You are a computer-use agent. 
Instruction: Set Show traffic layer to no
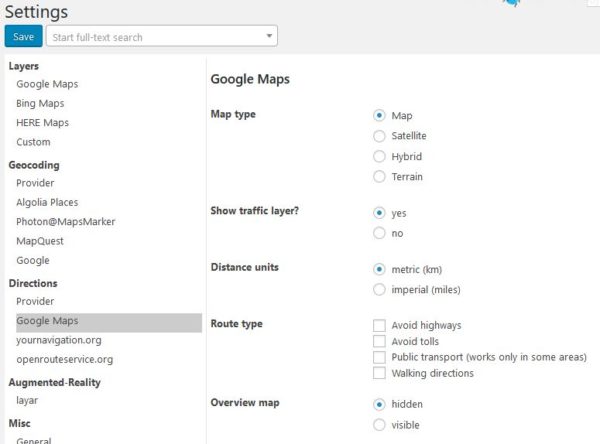(x=379, y=233)
